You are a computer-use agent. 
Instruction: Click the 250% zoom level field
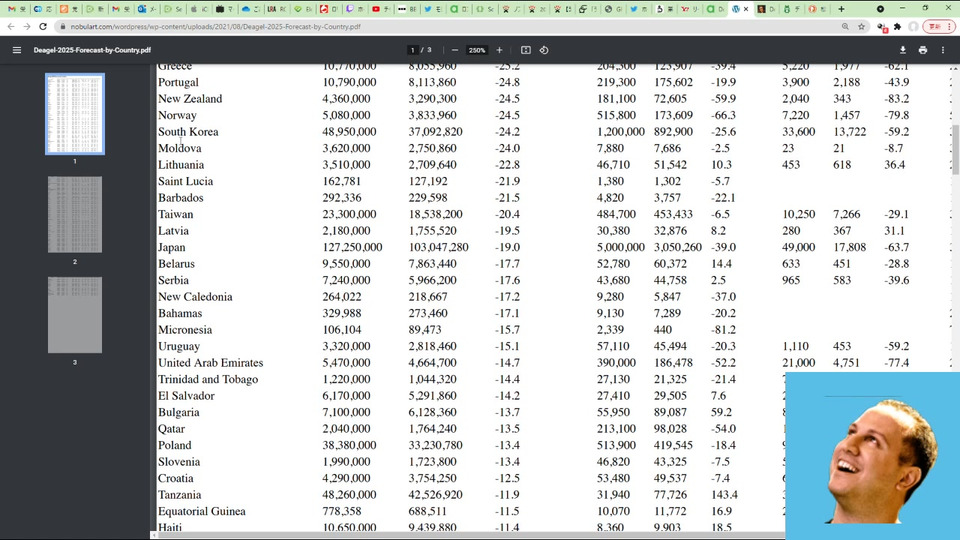pos(477,50)
